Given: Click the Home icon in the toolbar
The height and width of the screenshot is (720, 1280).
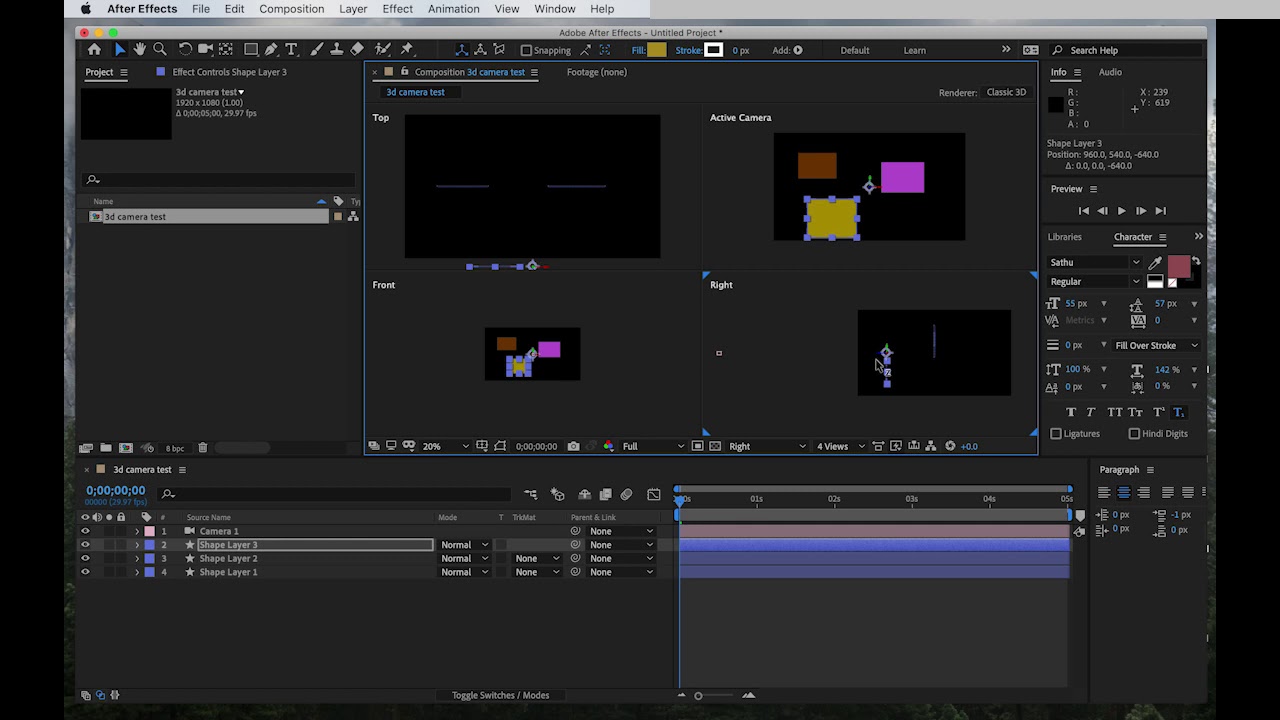Looking at the screenshot, I should (94, 49).
